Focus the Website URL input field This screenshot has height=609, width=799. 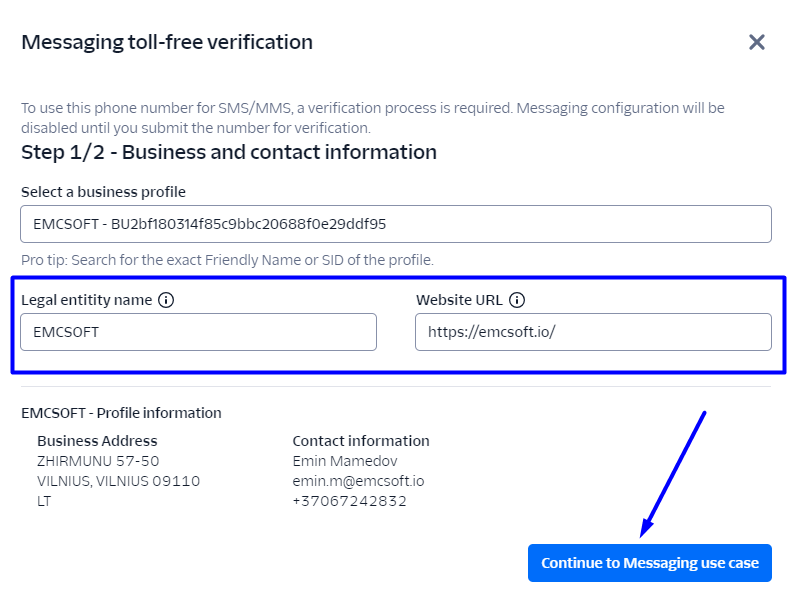[x=593, y=332]
